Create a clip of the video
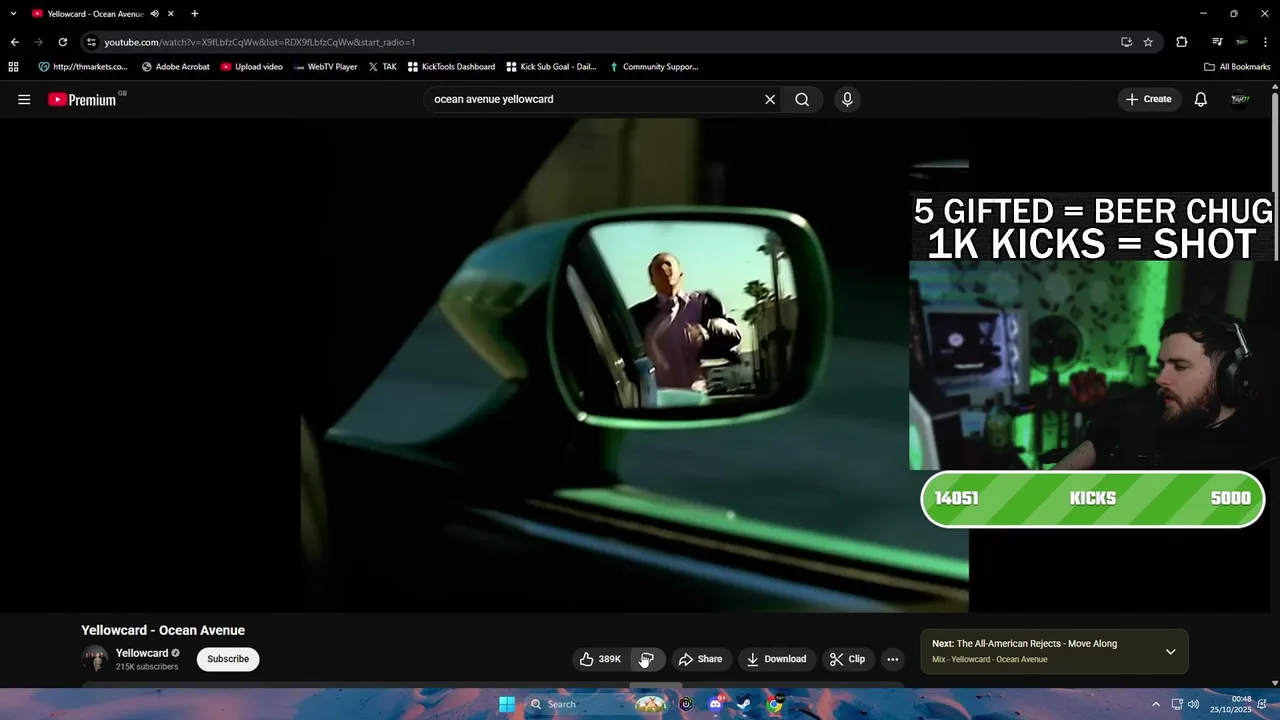Image resolution: width=1280 pixels, height=720 pixels. point(847,659)
